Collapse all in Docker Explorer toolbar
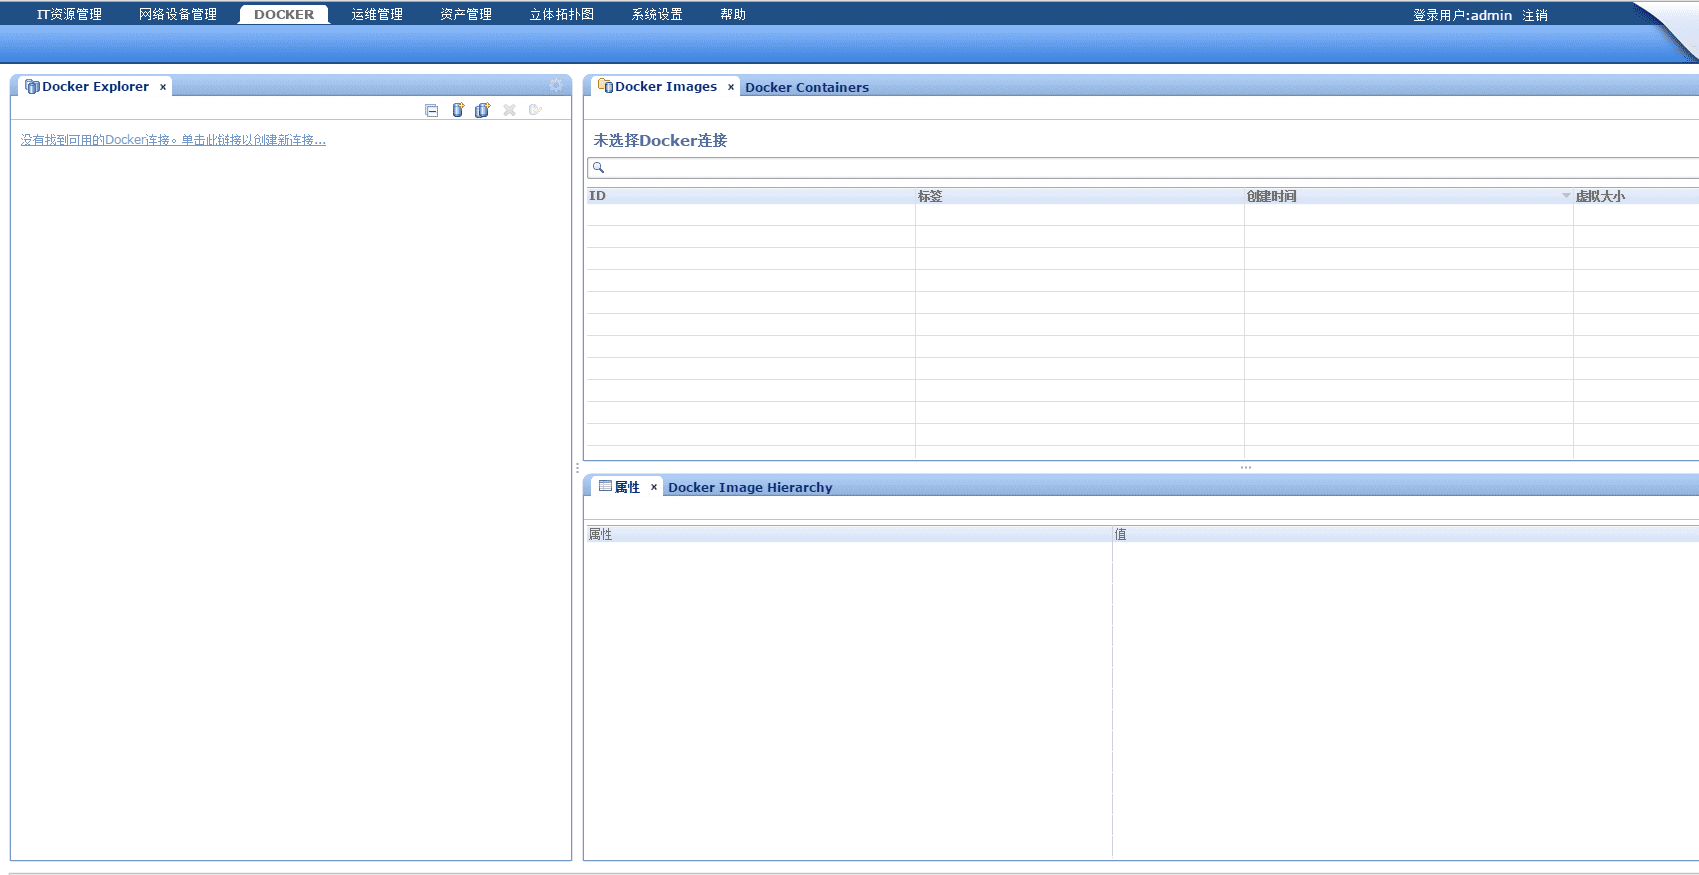The width and height of the screenshot is (1699, 875). (x=431, y=110)
